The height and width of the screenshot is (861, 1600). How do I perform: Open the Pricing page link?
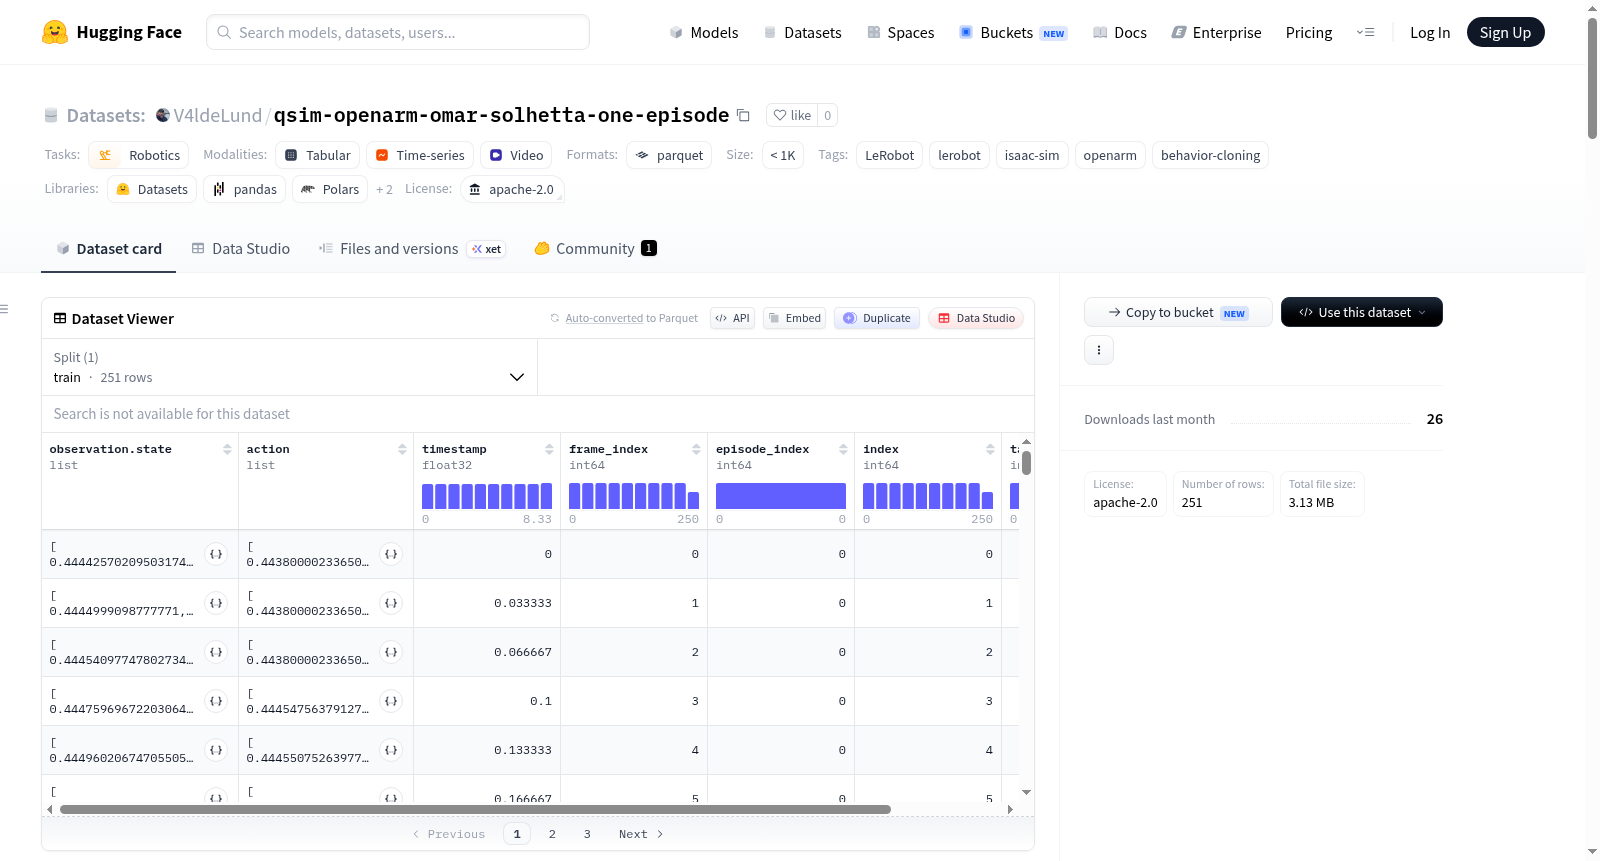click(1309, 32)
